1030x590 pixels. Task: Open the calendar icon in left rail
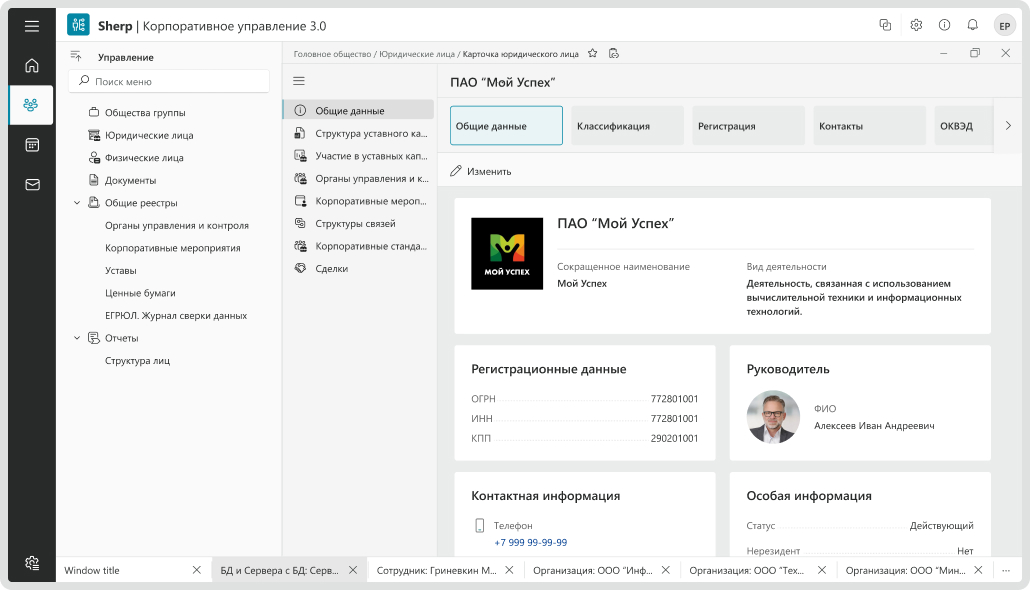pos(32,145)
